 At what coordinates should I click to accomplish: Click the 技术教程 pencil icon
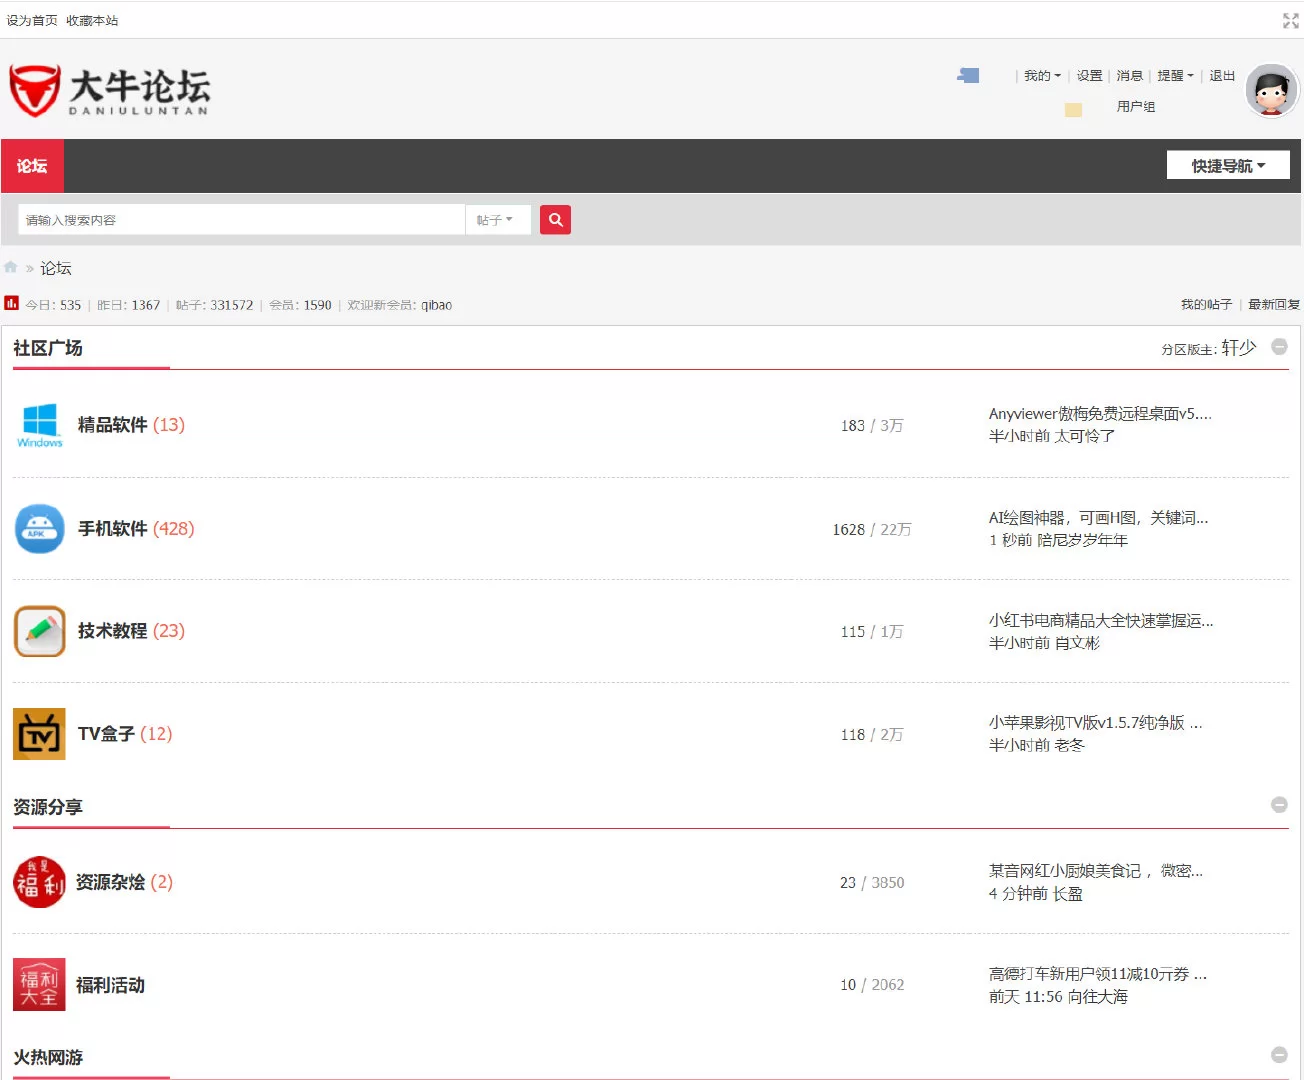40,631
